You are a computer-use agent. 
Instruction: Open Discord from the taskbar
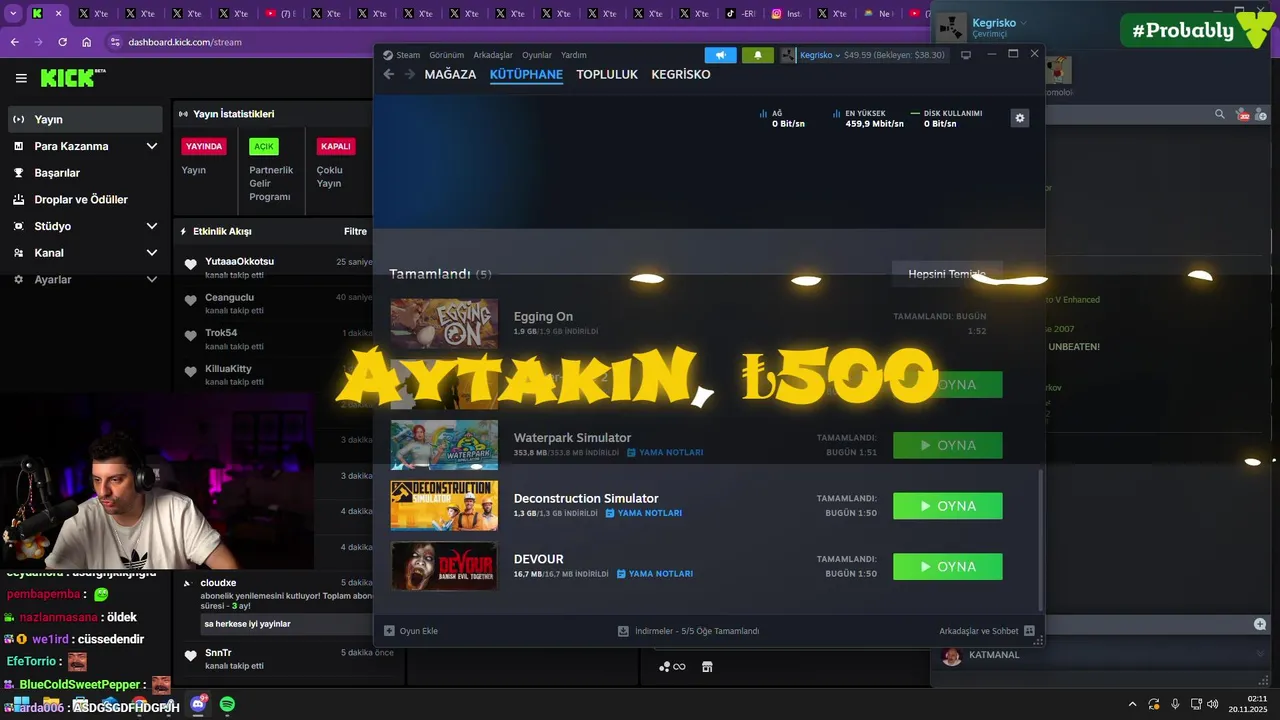pyautogui.click(x=198, y=704)
